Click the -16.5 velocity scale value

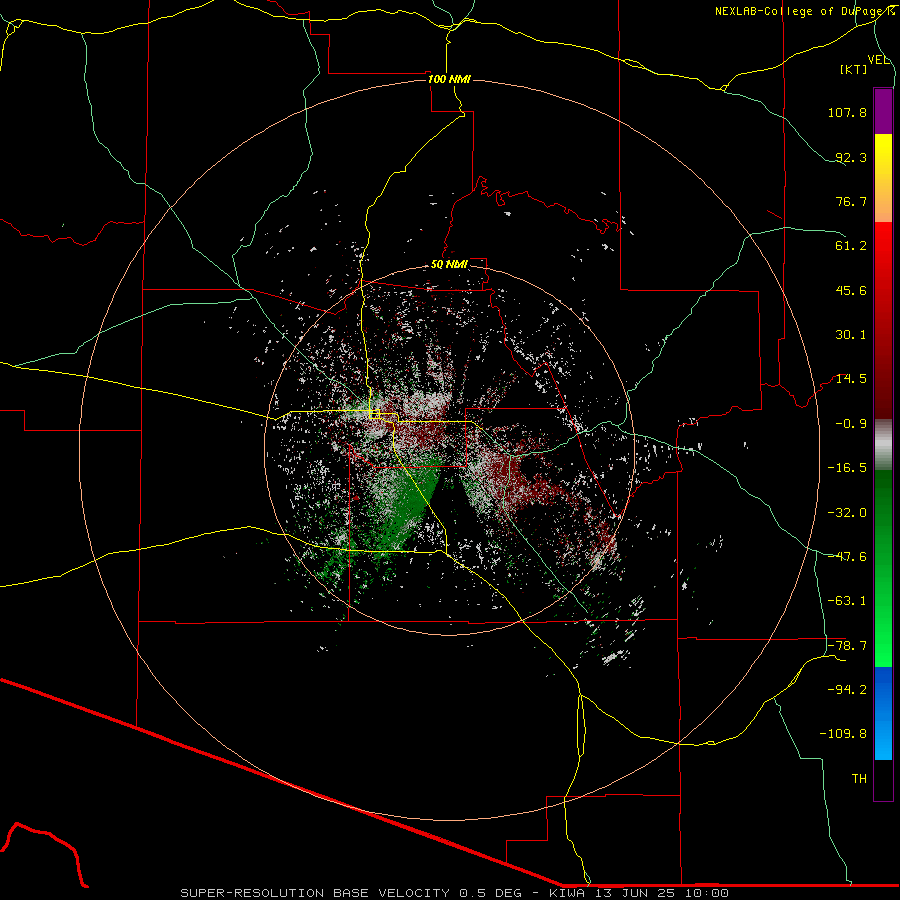(847, 468)
